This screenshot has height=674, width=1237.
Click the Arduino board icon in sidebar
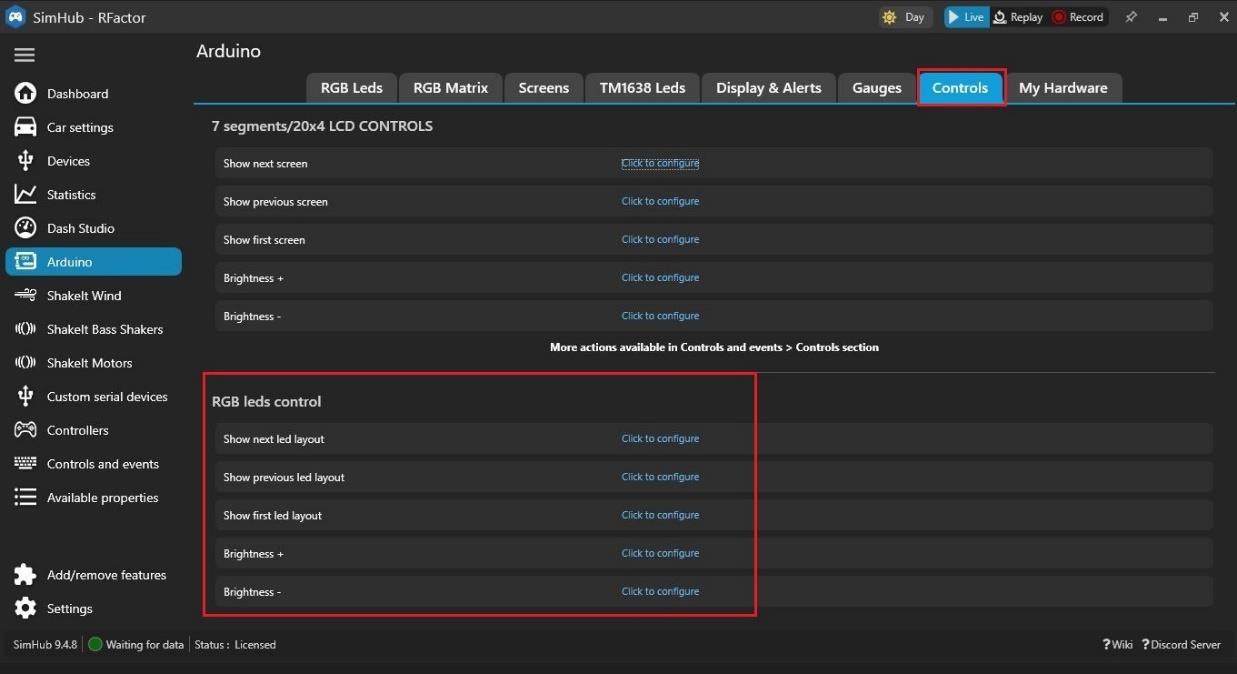[x=26, y=262]
